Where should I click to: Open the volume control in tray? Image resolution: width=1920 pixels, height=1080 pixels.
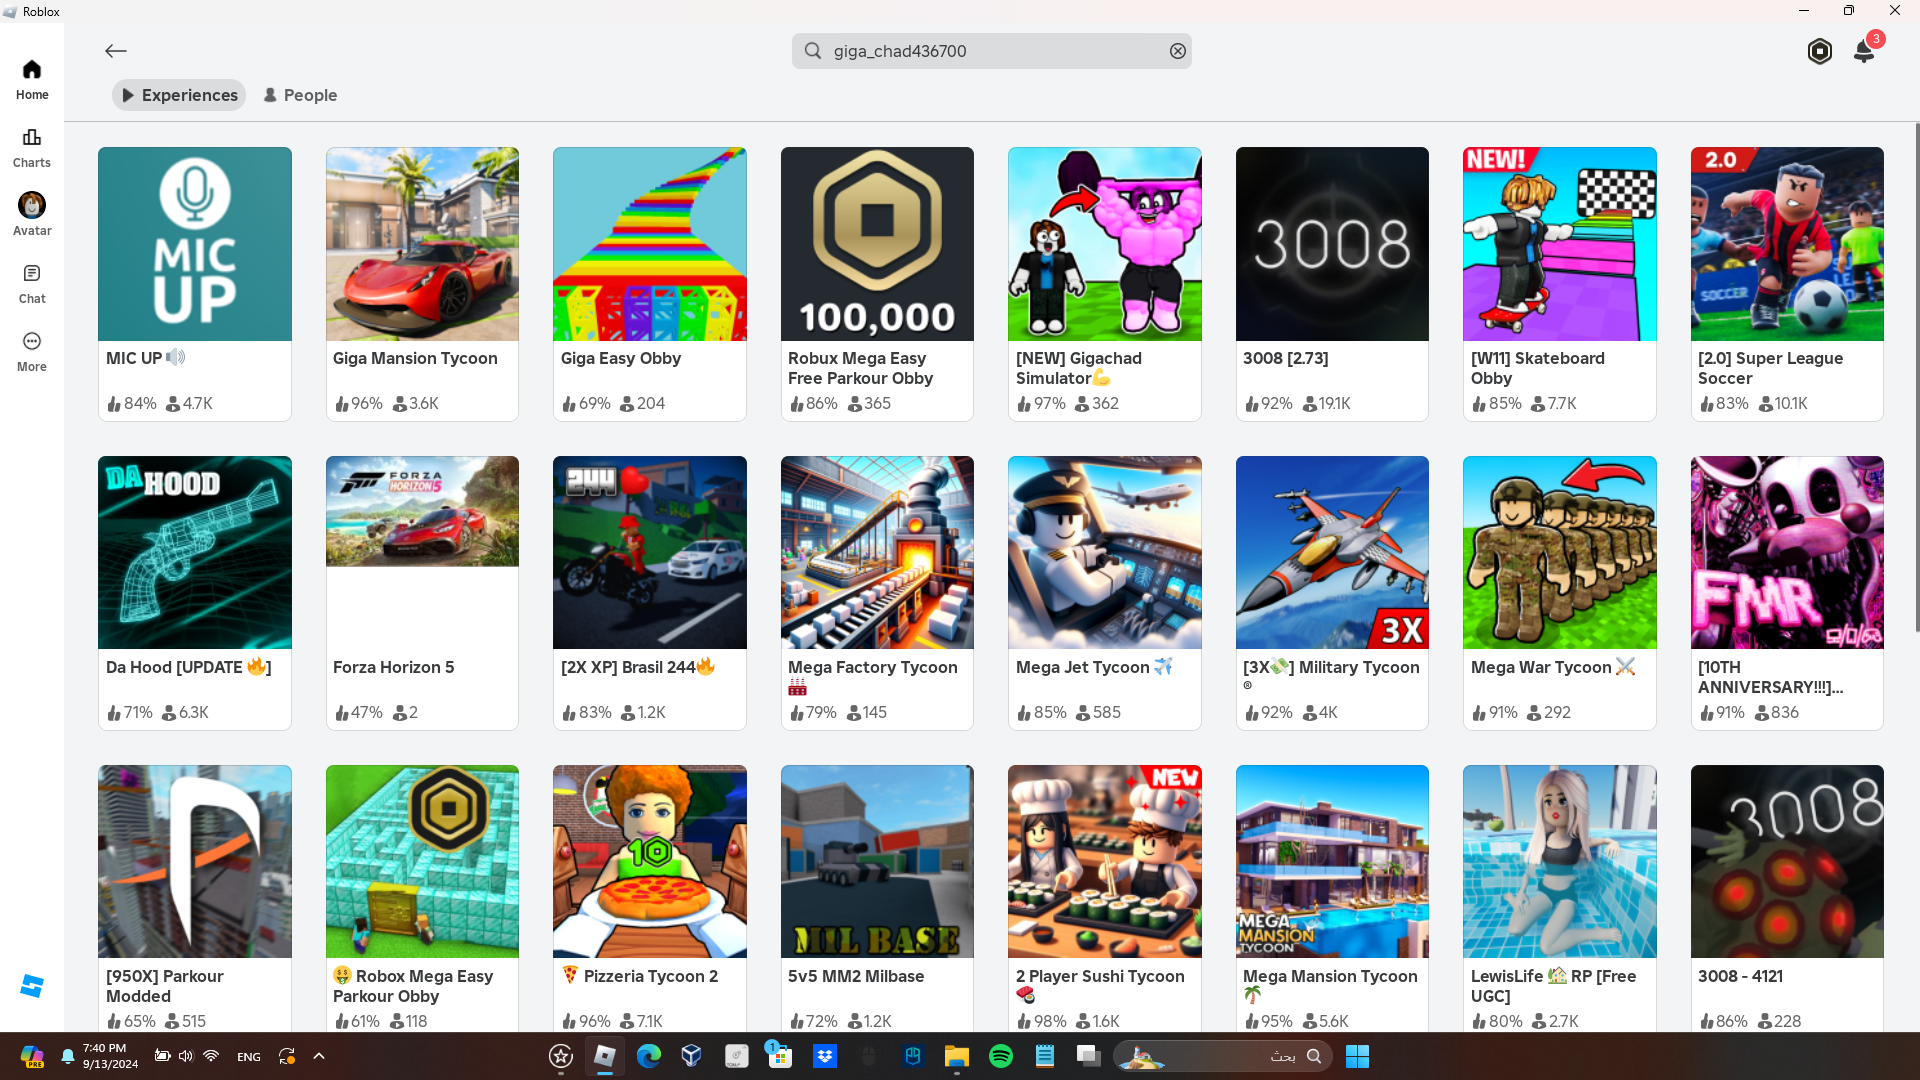point(186,1056)
